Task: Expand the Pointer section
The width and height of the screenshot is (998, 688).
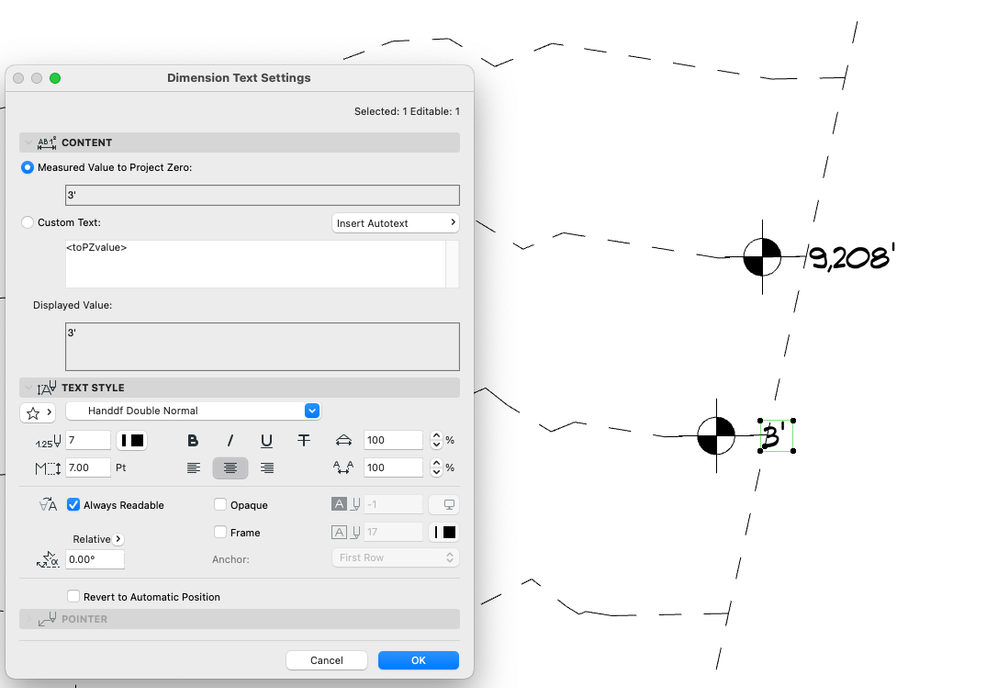Action: (30, 618)
